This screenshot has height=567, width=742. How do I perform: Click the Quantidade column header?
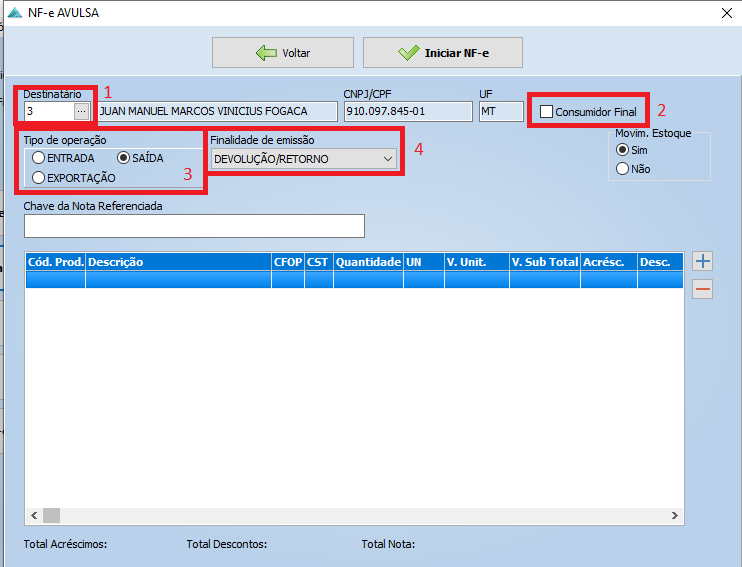click(x=369, y=262)
